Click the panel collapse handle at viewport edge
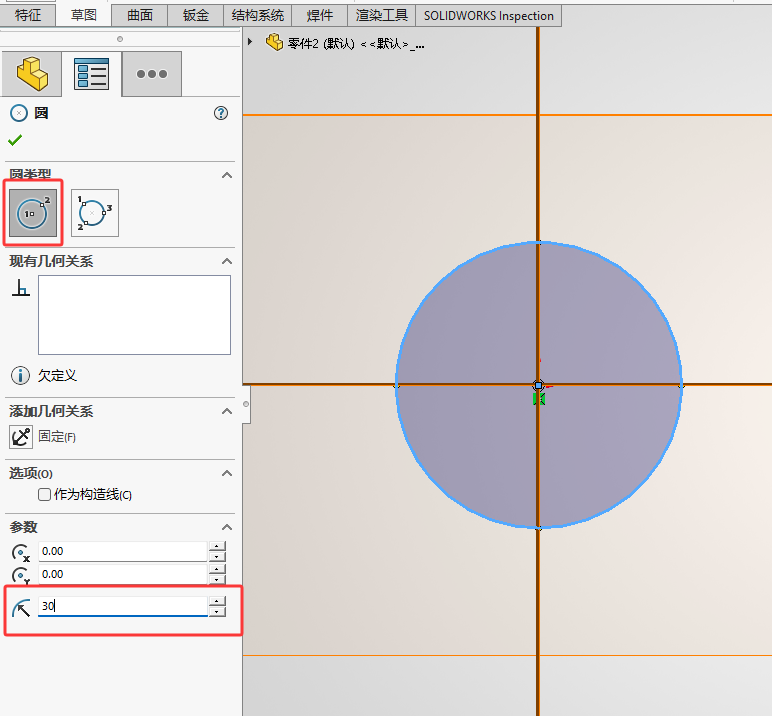Viewport: 772px width, 716px height. pyautogui.click(x=246, y=404)
